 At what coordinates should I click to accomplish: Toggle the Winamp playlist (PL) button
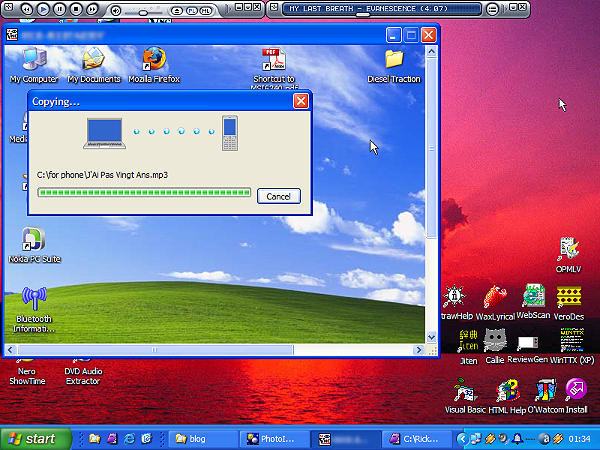coord(192,11)
